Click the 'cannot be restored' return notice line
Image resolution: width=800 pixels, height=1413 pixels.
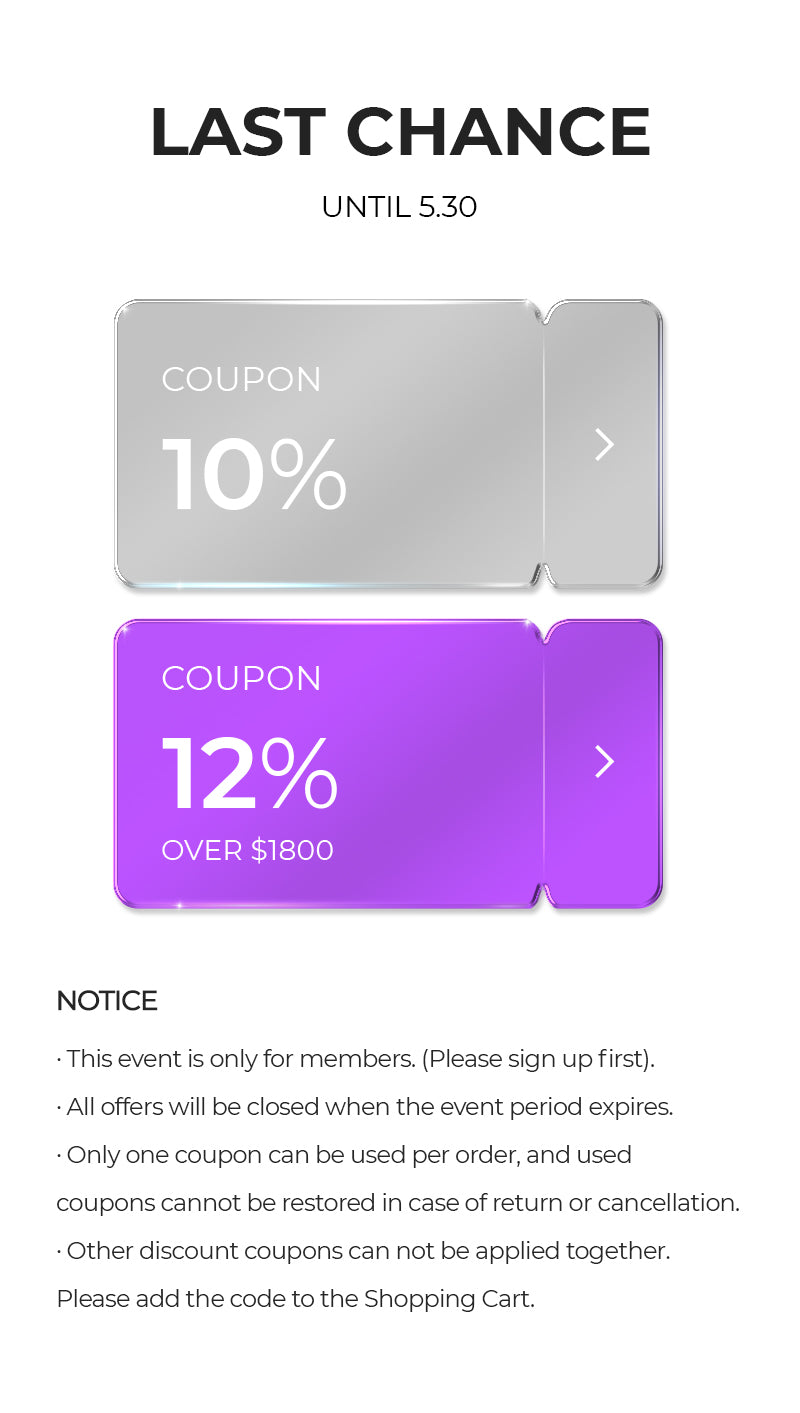pos(398,1203)
